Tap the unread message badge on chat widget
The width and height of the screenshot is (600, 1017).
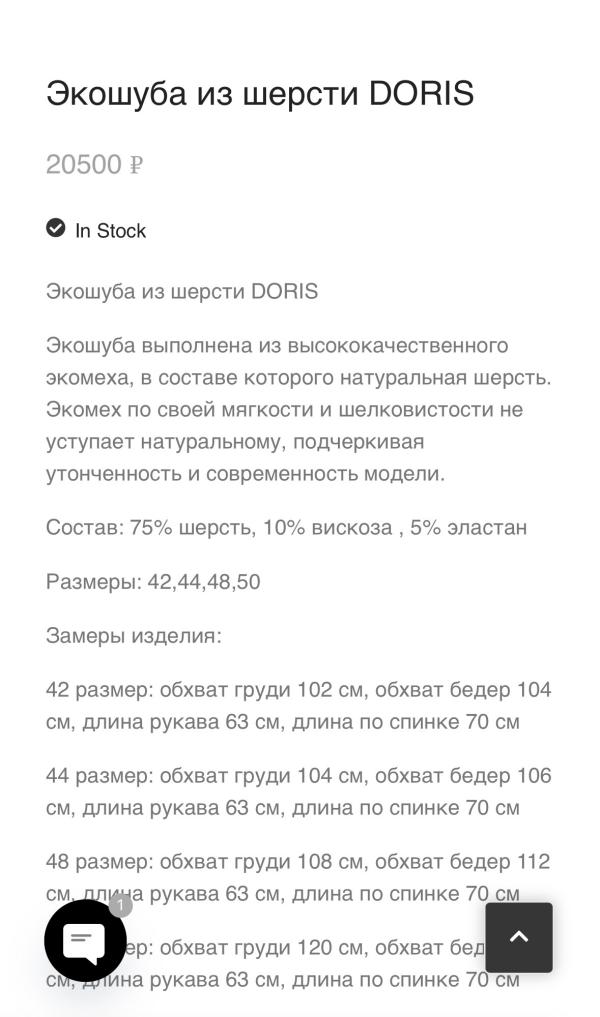(x=119, y=906)
